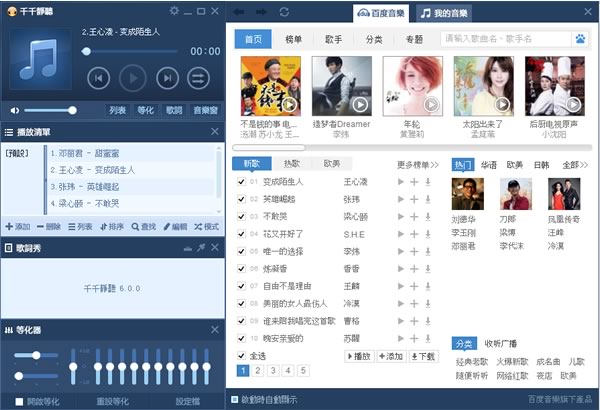
Task: Enable the 開啟等化 equalizer checkbox
Action: pyautogui.click(x=21, y=401)
